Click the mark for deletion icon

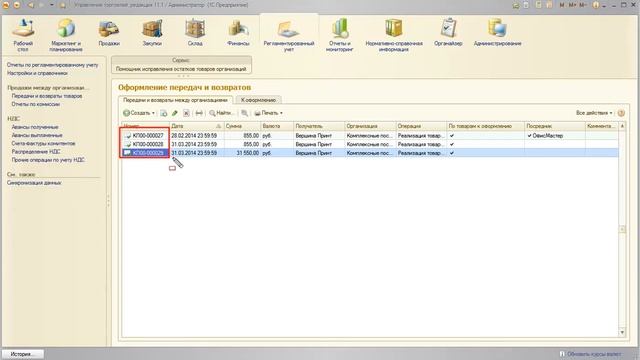pyautogui.click(x=186, y=113)
